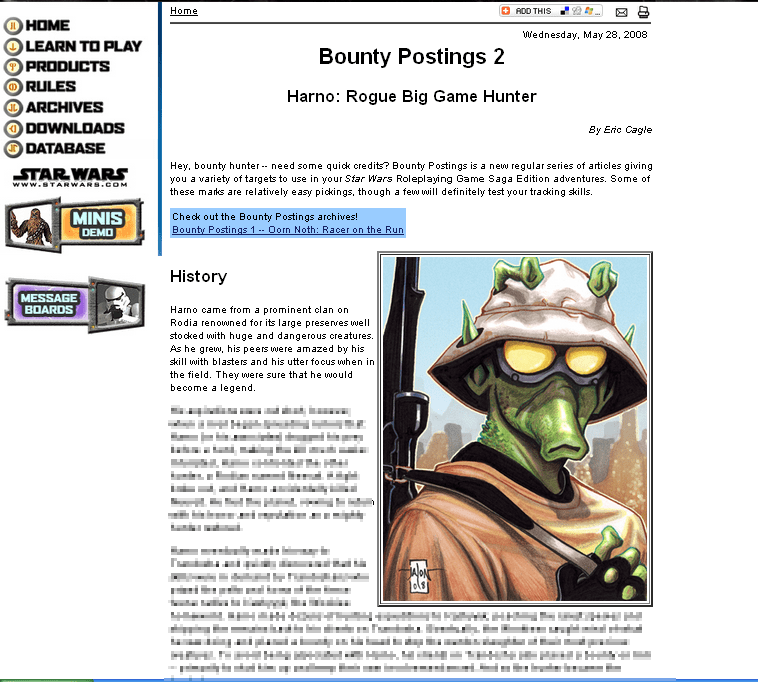
Task: Click the orange plus AddThis icon
Action: 506,11
